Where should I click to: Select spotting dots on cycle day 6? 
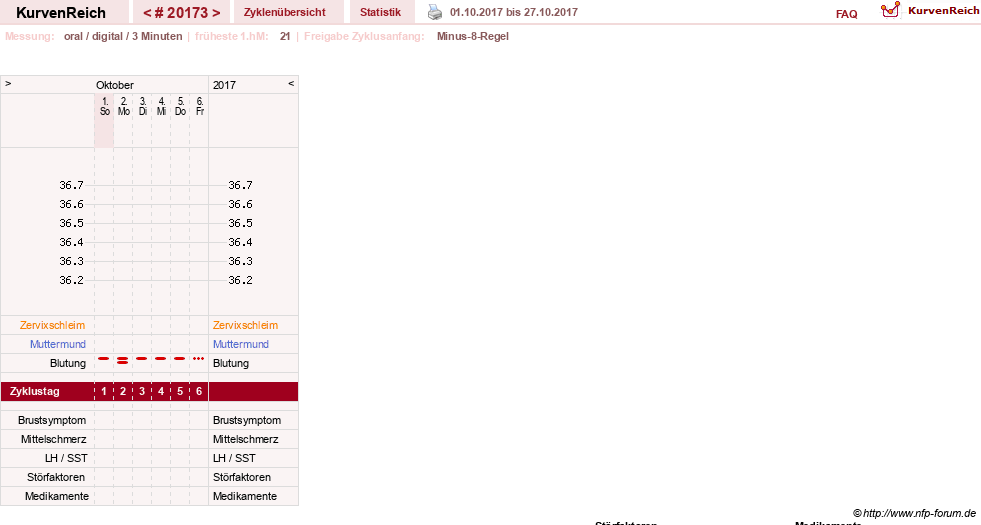pos(198,359)
